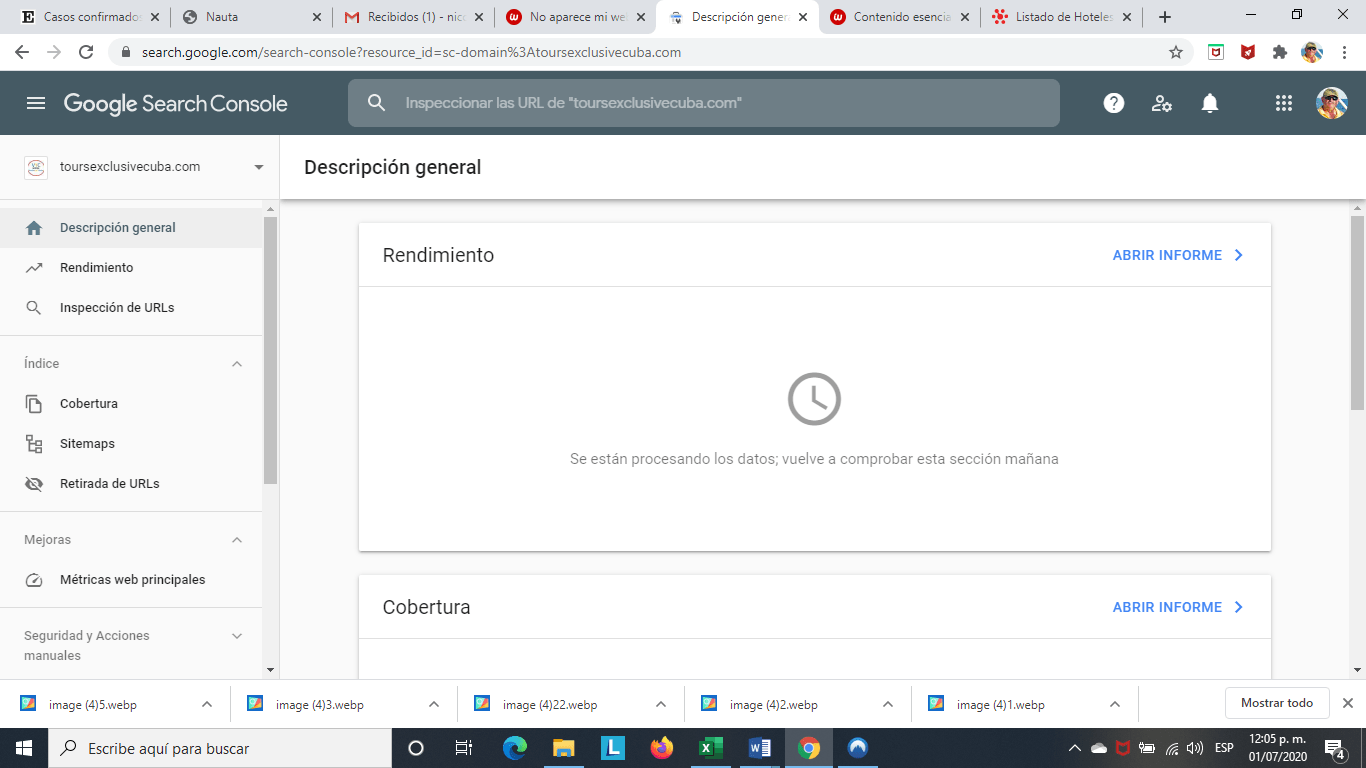The width and height of the screenshot is (1366, 768).
Task: Open File Explorer from the taskbar
Action: tap(564, 748)
